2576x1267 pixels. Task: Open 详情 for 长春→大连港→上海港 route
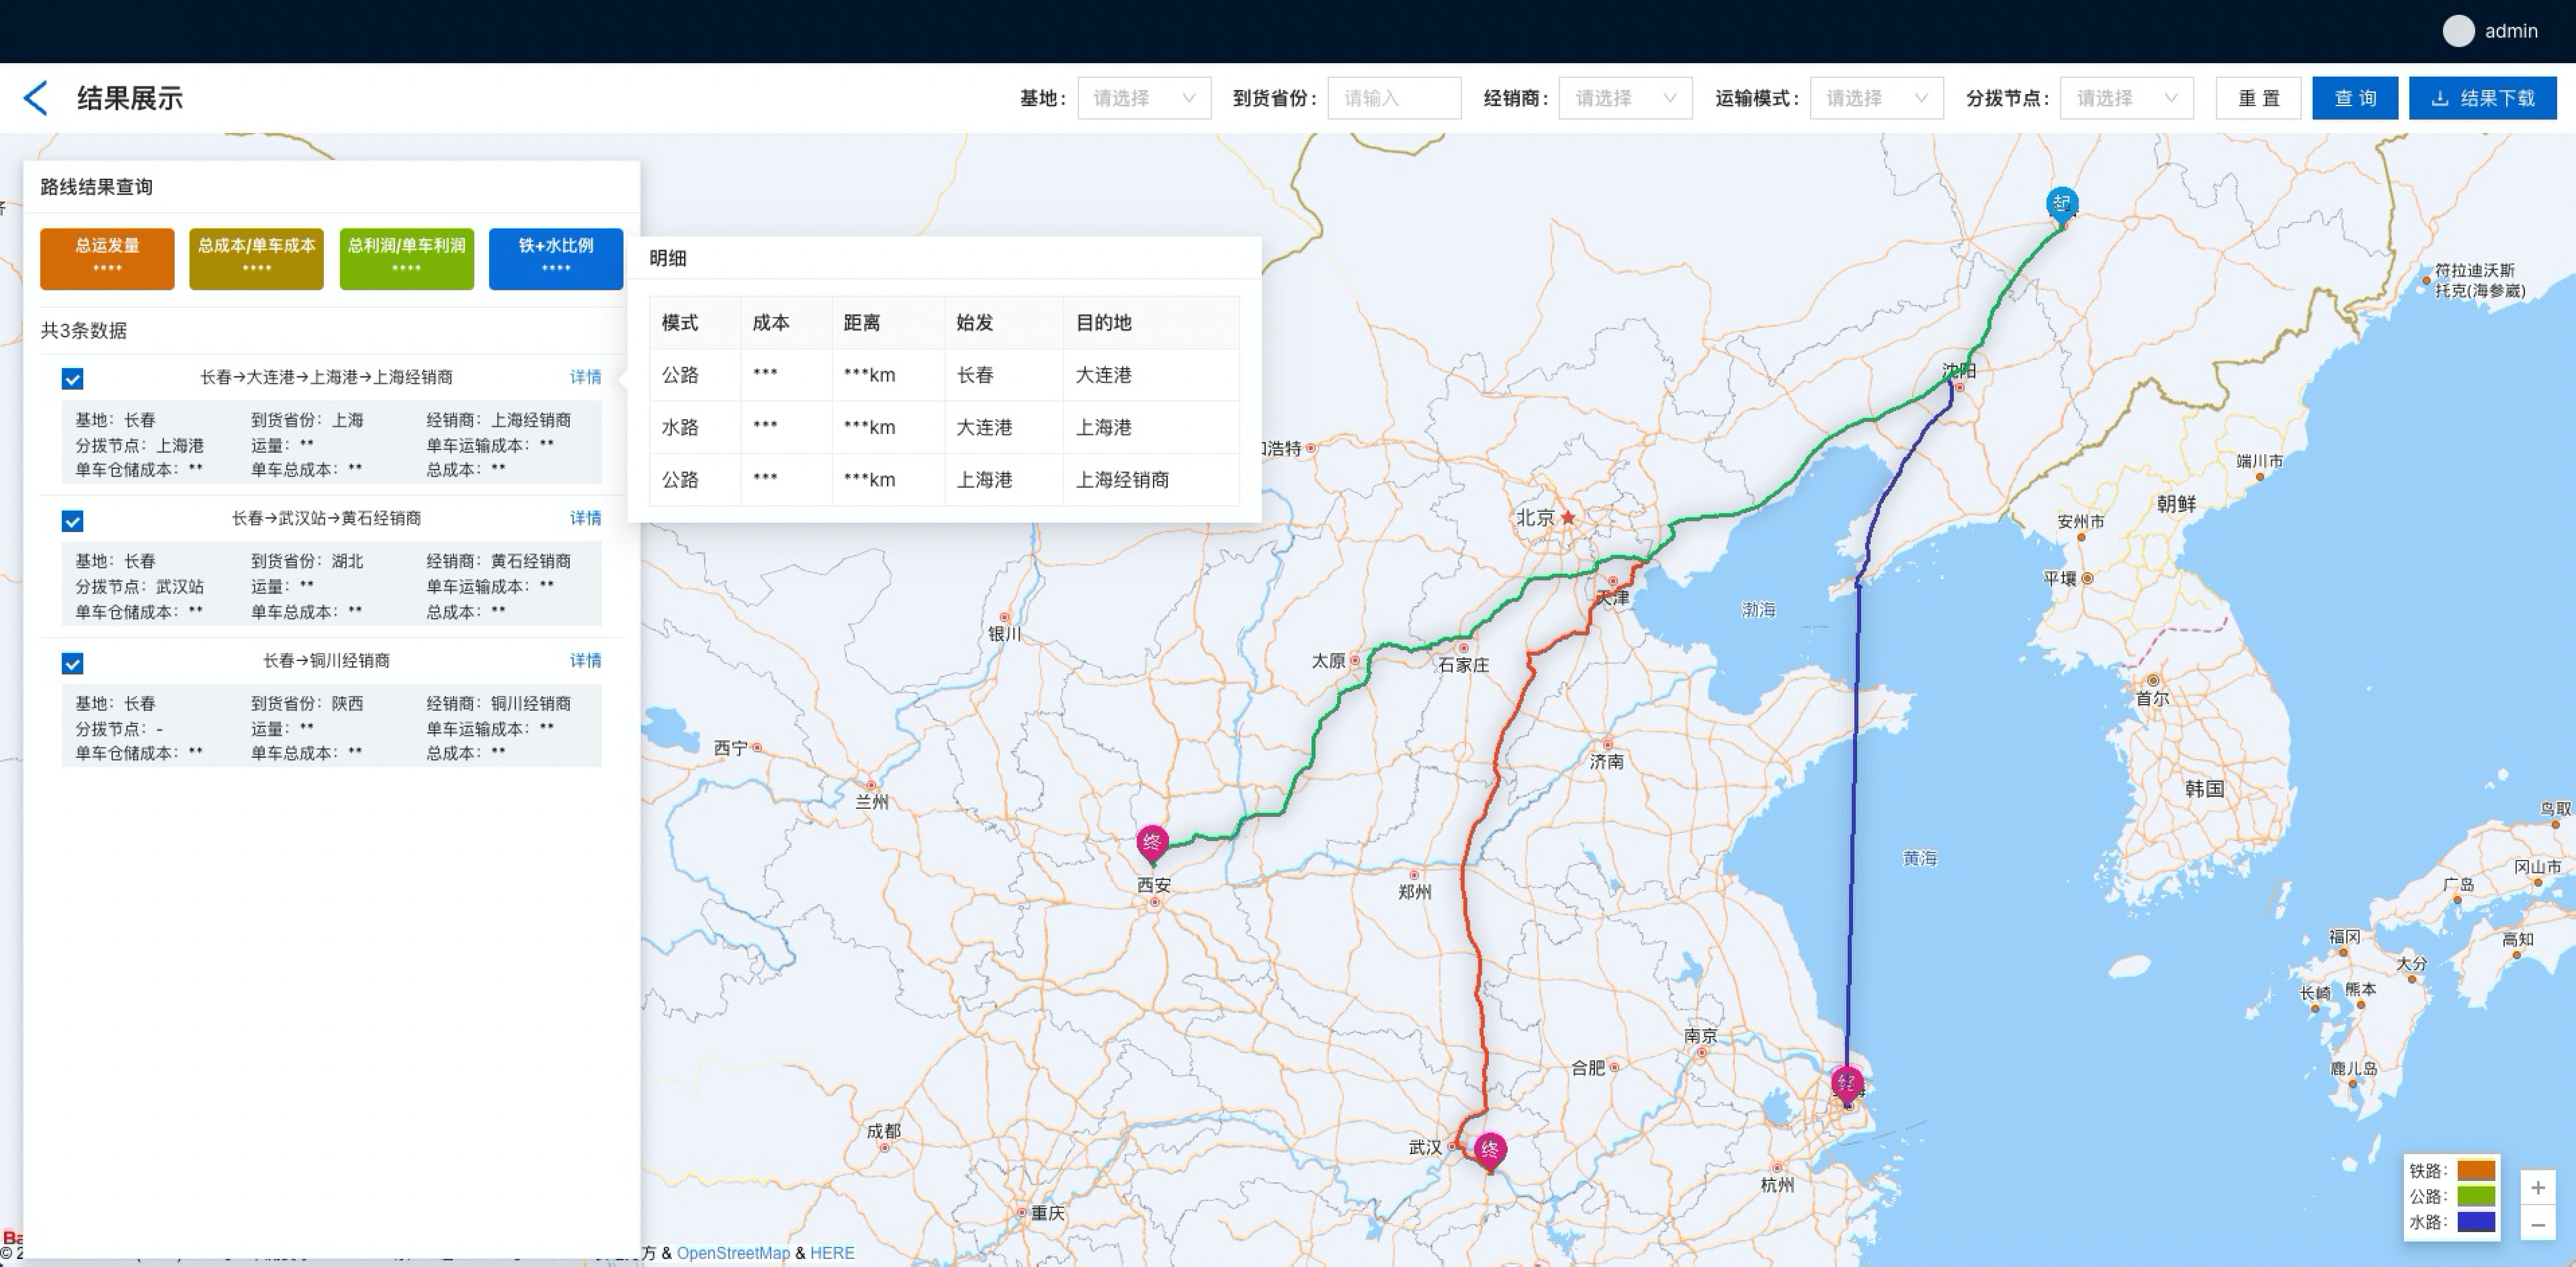pyautogui.click(x=585, y=377)
